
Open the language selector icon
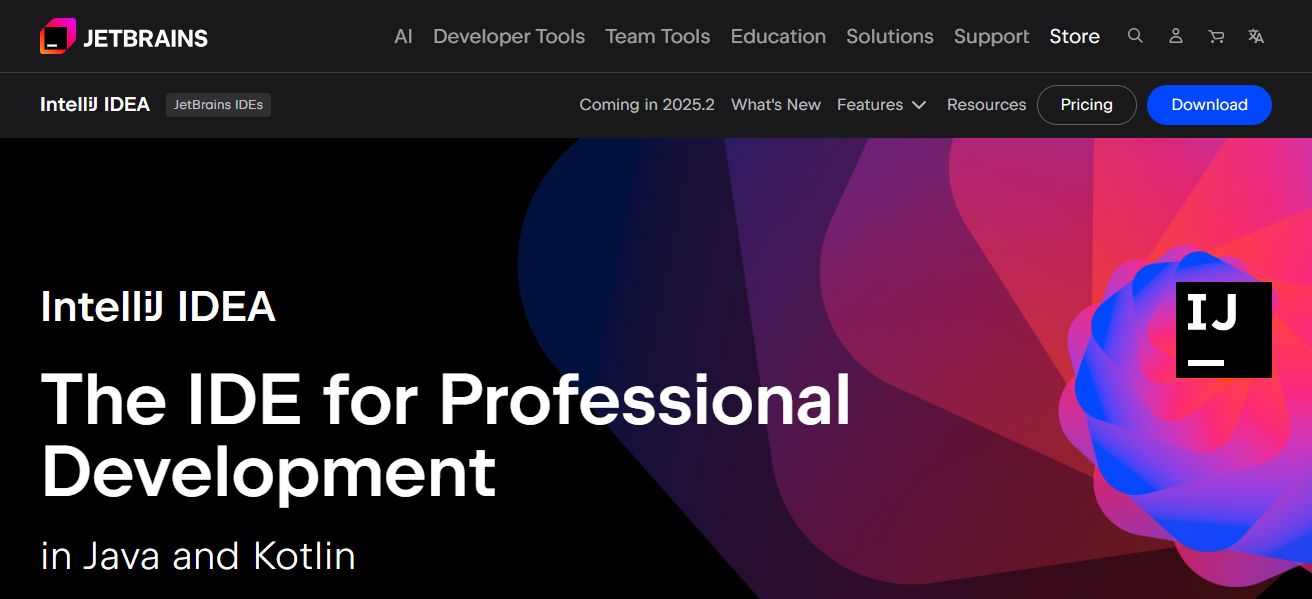click(1256, 36)
